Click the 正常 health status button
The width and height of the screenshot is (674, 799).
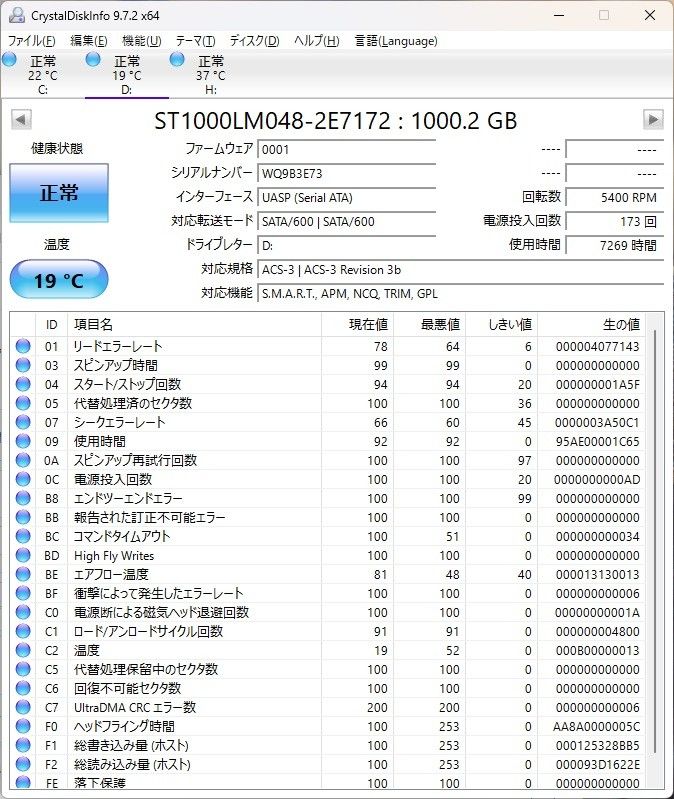click(x=59, y=193)
